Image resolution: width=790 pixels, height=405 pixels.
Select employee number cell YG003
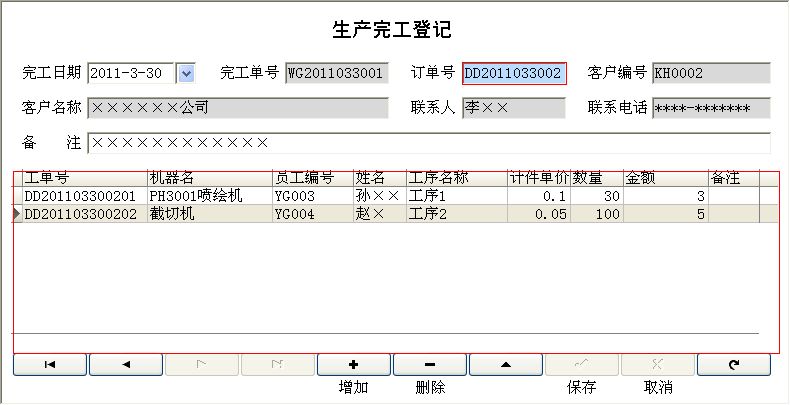pyautogui.click(x=313, y=196)
